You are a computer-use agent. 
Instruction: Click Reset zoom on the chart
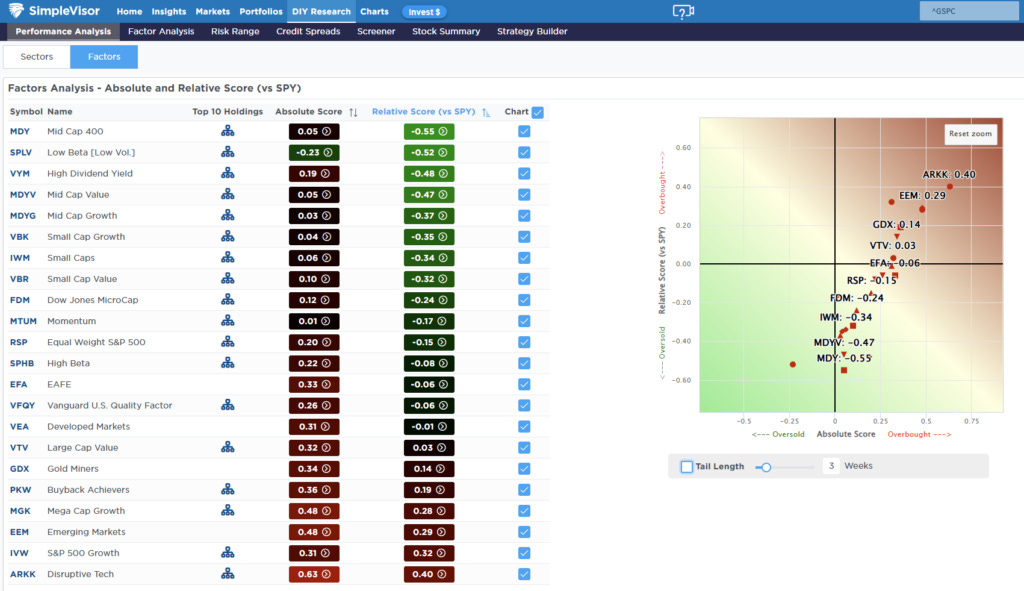tap(970, 133)
